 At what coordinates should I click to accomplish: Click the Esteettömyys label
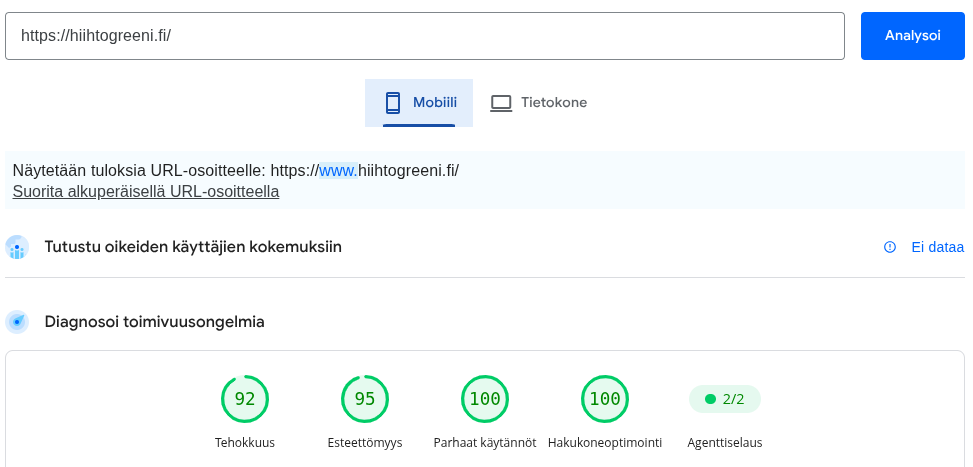tap(365, 443)
